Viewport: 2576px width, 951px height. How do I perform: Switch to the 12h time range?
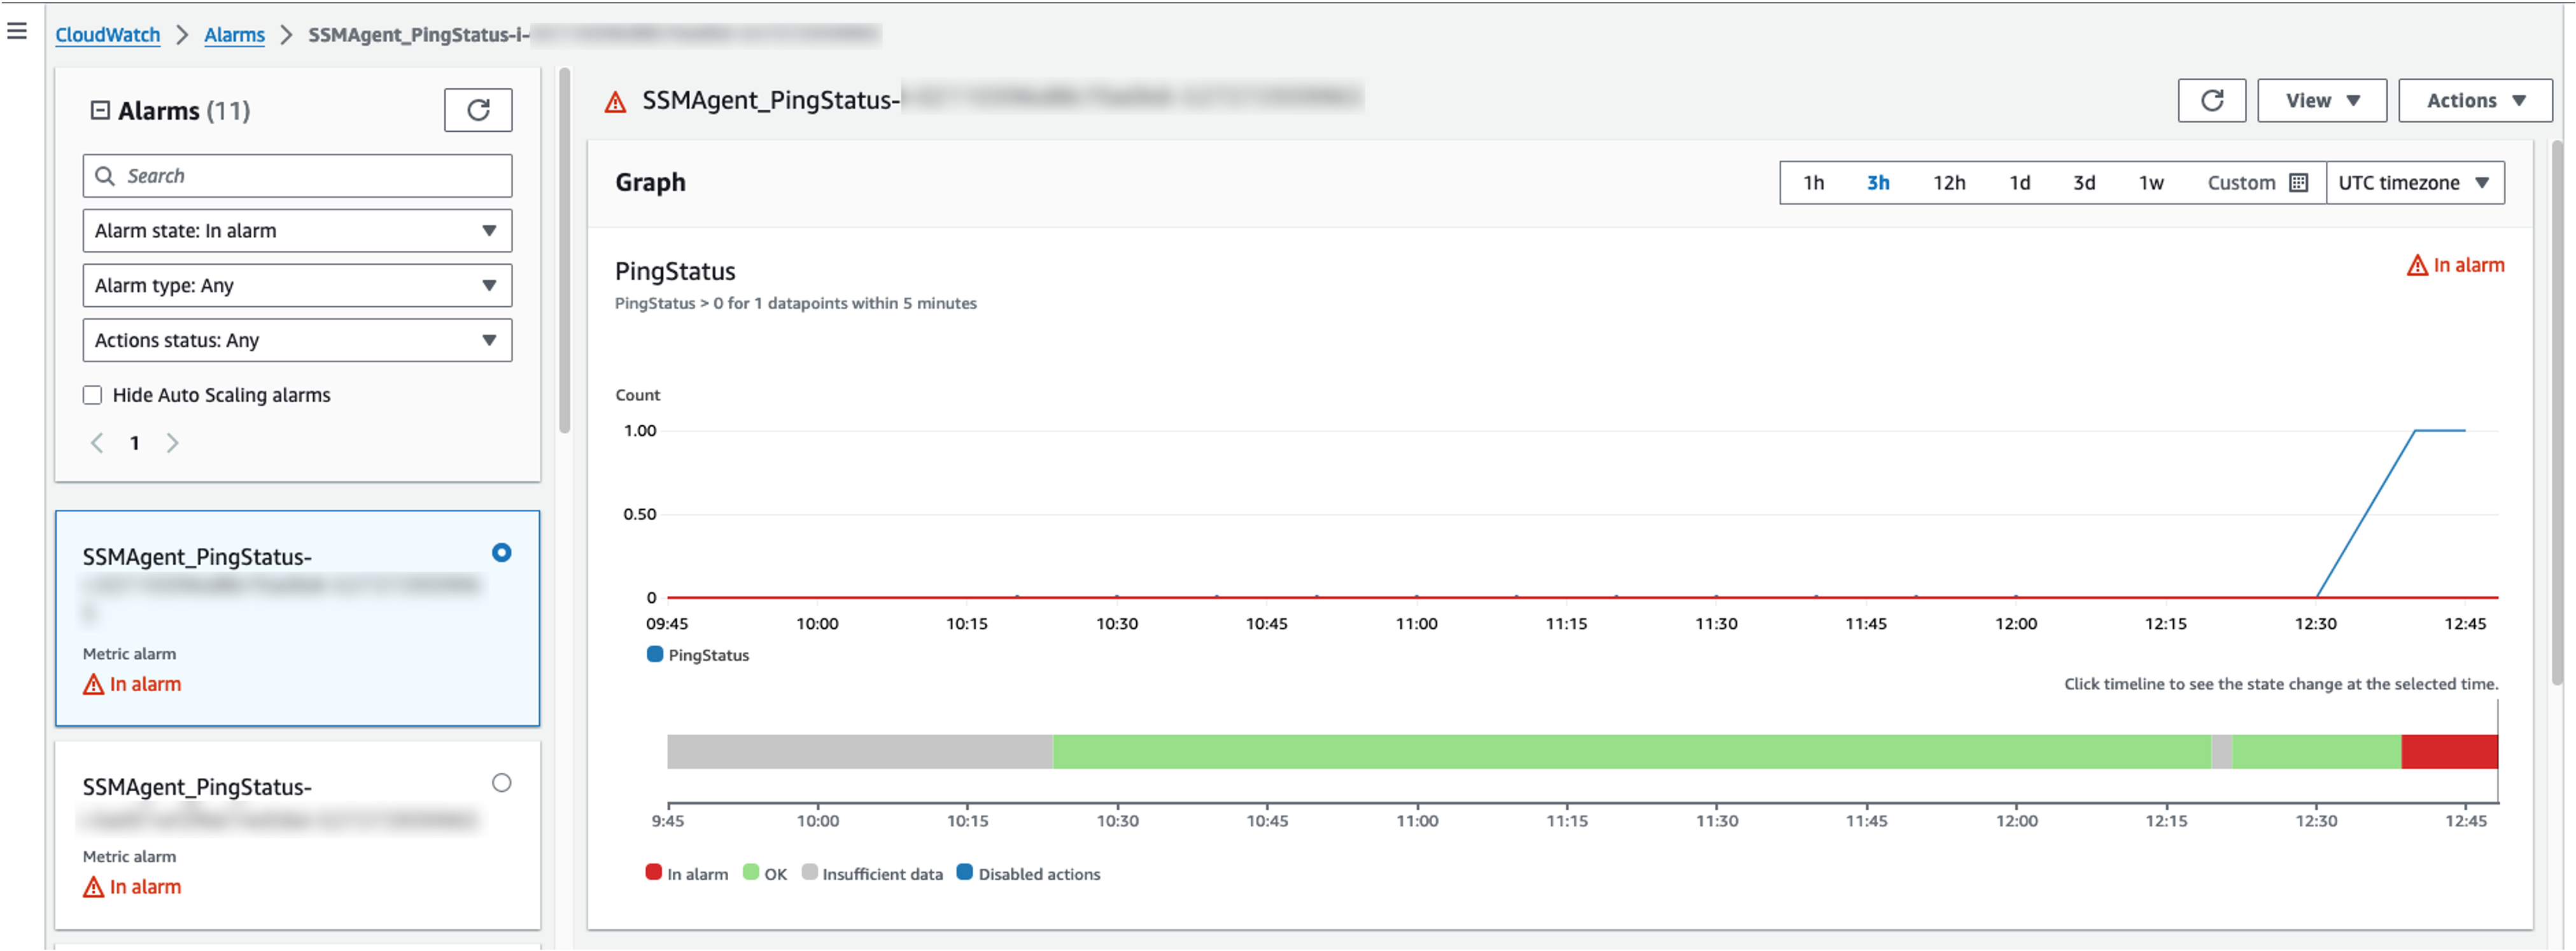click(1948, 182)
